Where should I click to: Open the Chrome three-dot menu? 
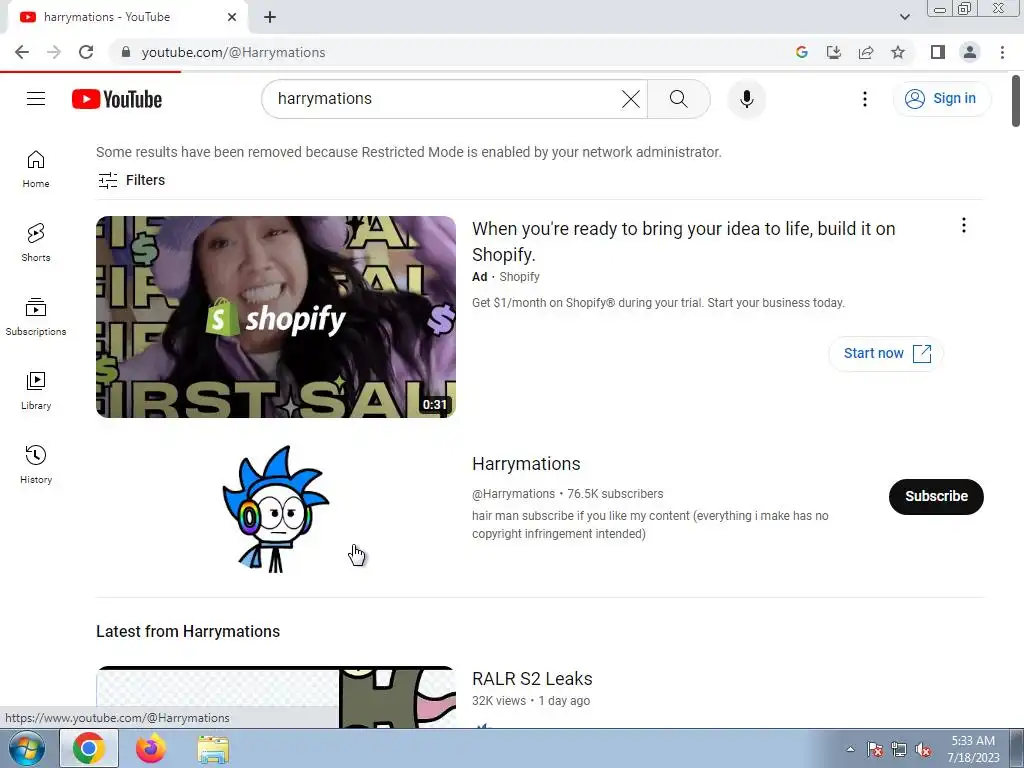coord(1002,52)
